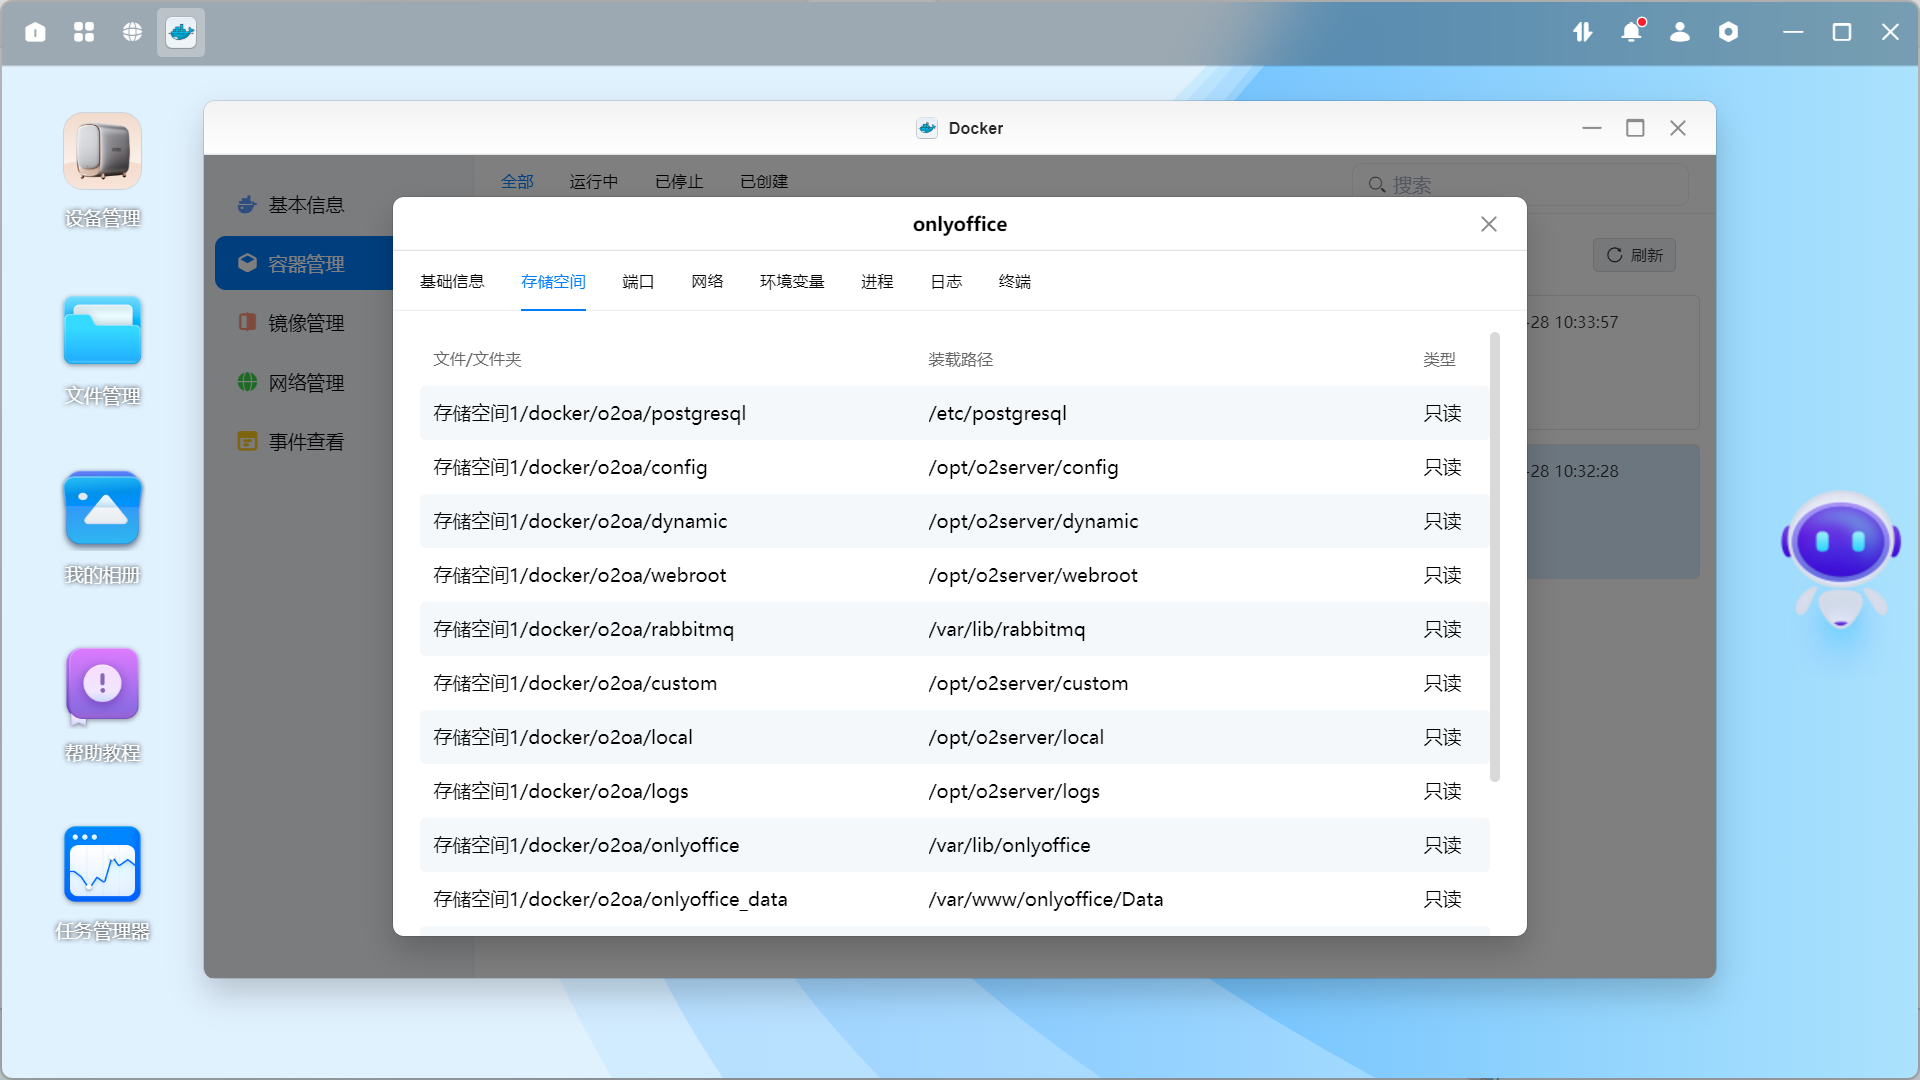Select the 进程 tab
Screen dimensions: 1920x1080
click(877, 282)
